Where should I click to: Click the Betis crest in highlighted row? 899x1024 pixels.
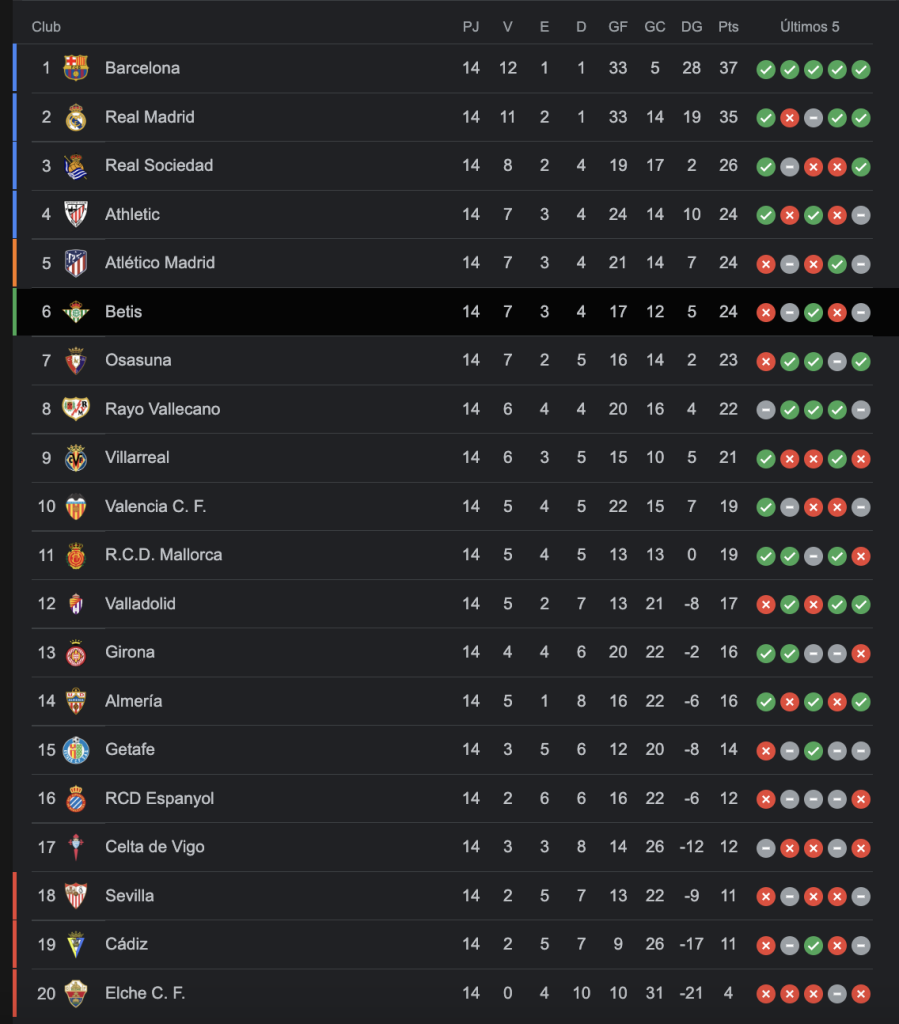76,312
